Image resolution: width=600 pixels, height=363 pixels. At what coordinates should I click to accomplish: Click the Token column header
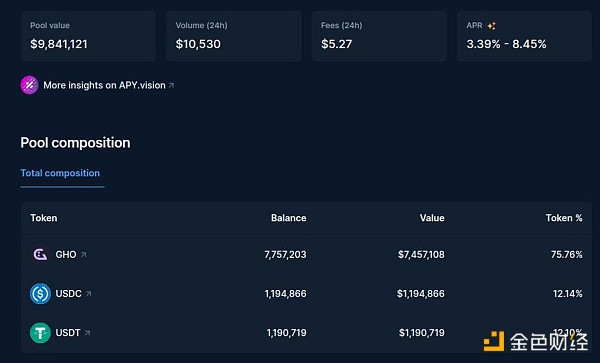(x=44, y=218)
